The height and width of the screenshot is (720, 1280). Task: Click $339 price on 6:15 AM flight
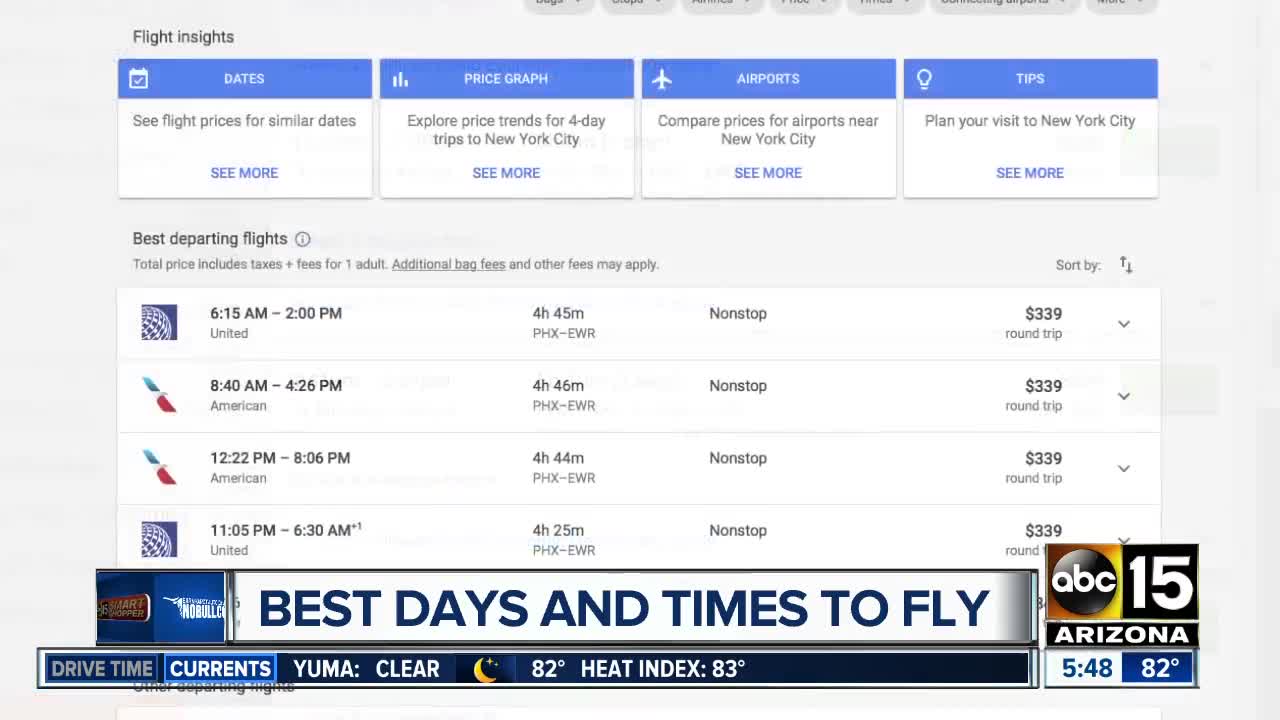coord(1043,314)
